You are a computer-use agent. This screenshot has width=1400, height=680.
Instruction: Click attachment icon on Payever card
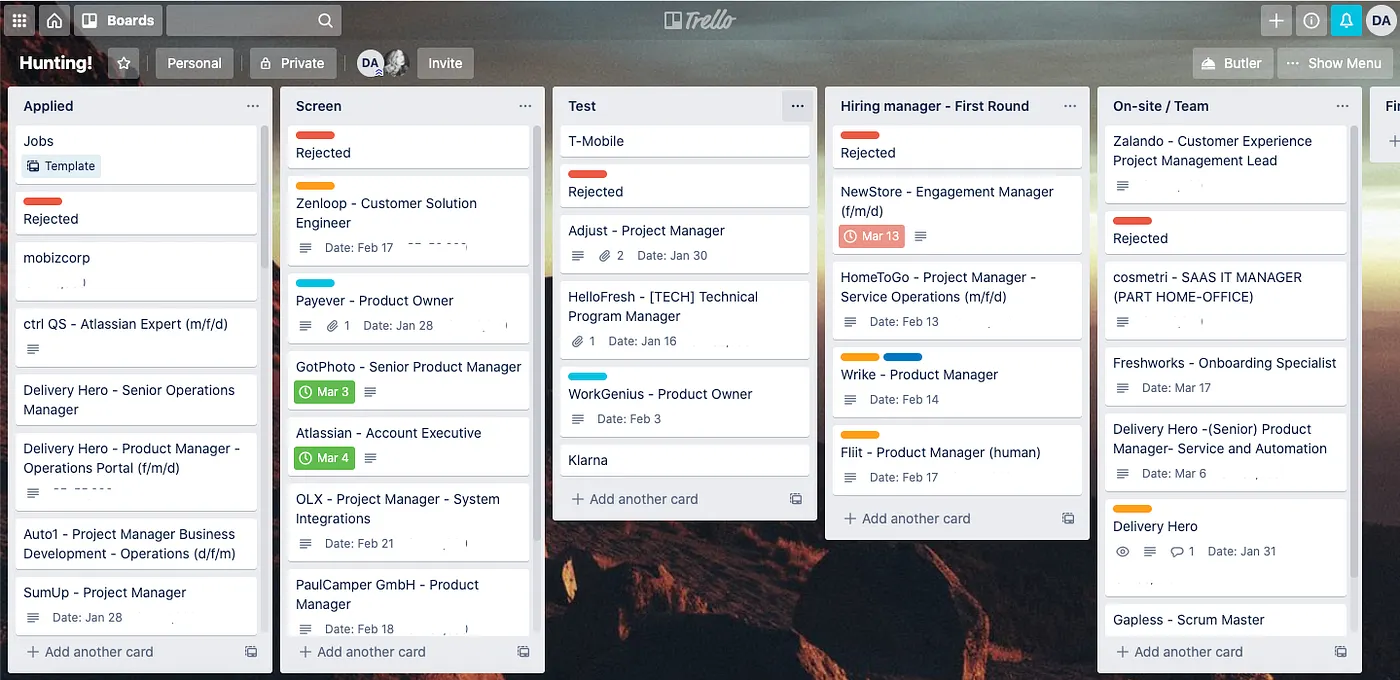[x=332, y=326]
